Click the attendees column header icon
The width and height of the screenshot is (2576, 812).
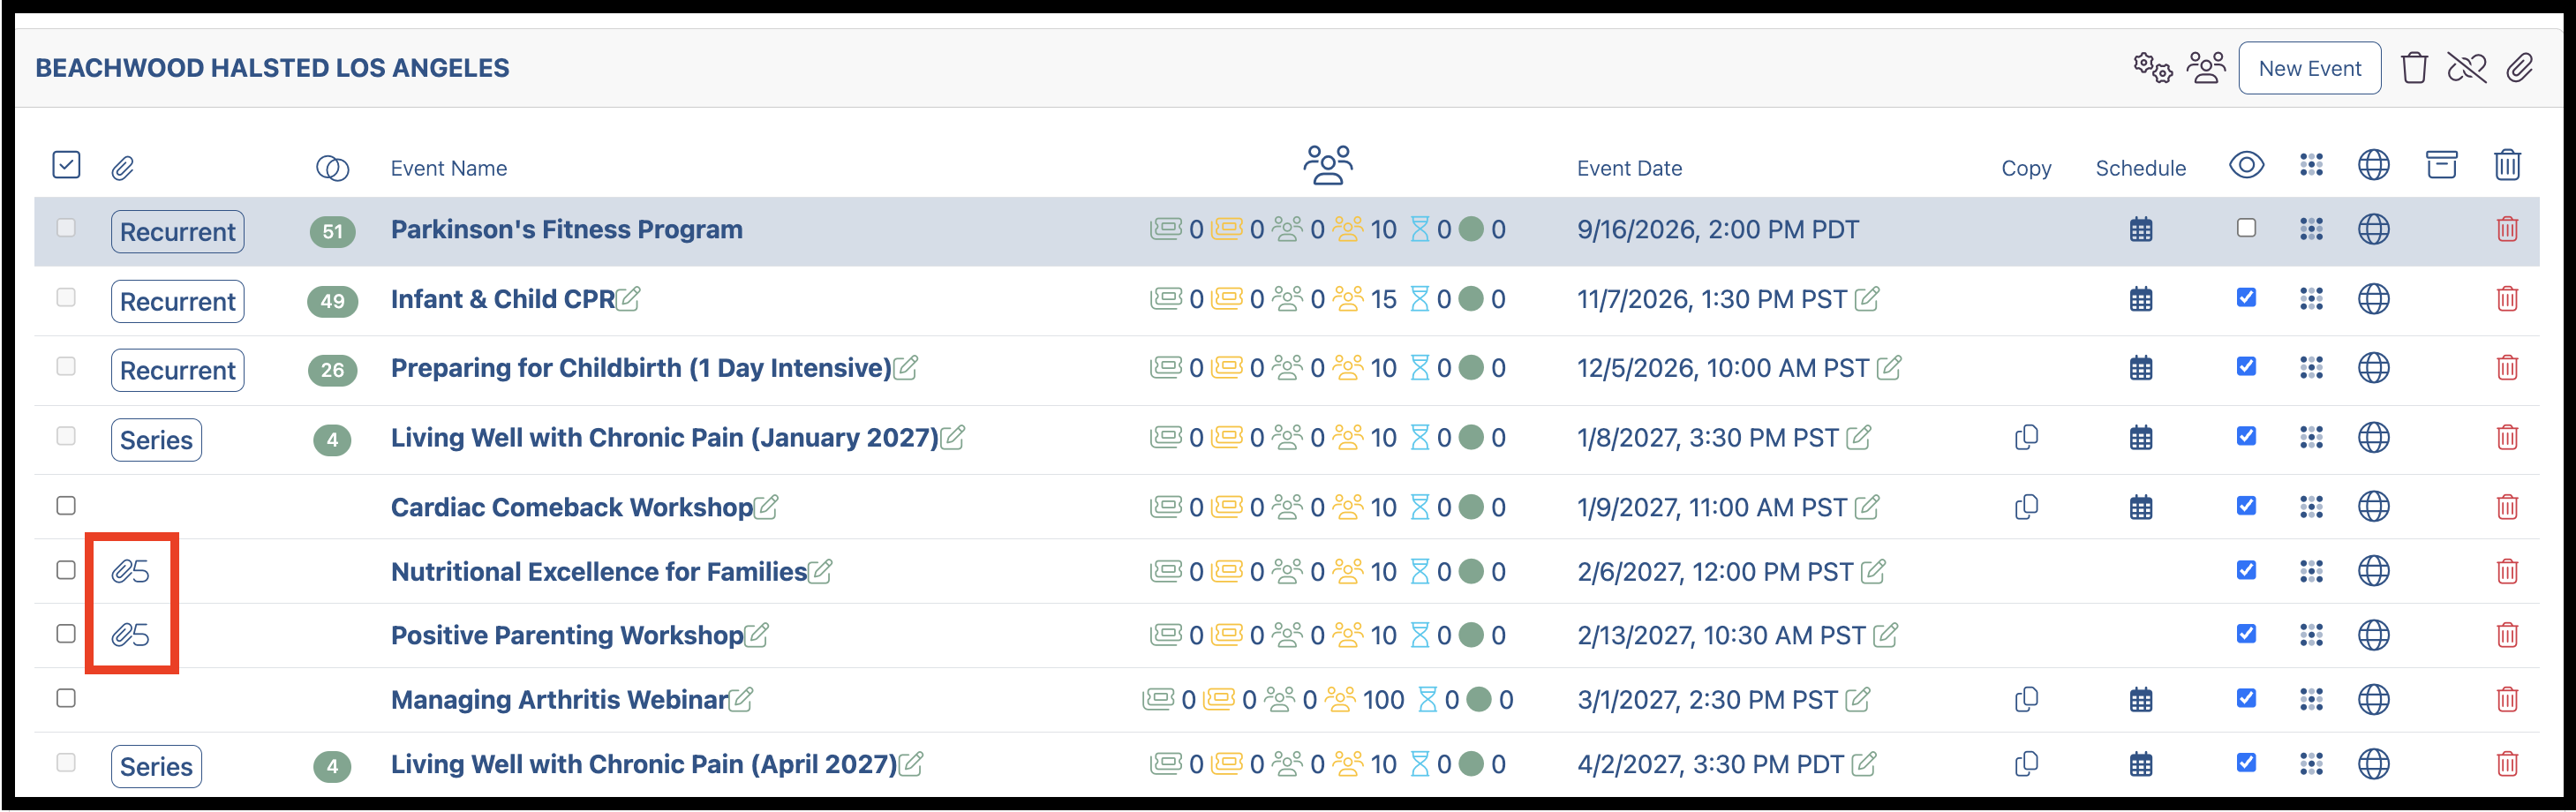pyautogui.click(x=1328, y=165)
